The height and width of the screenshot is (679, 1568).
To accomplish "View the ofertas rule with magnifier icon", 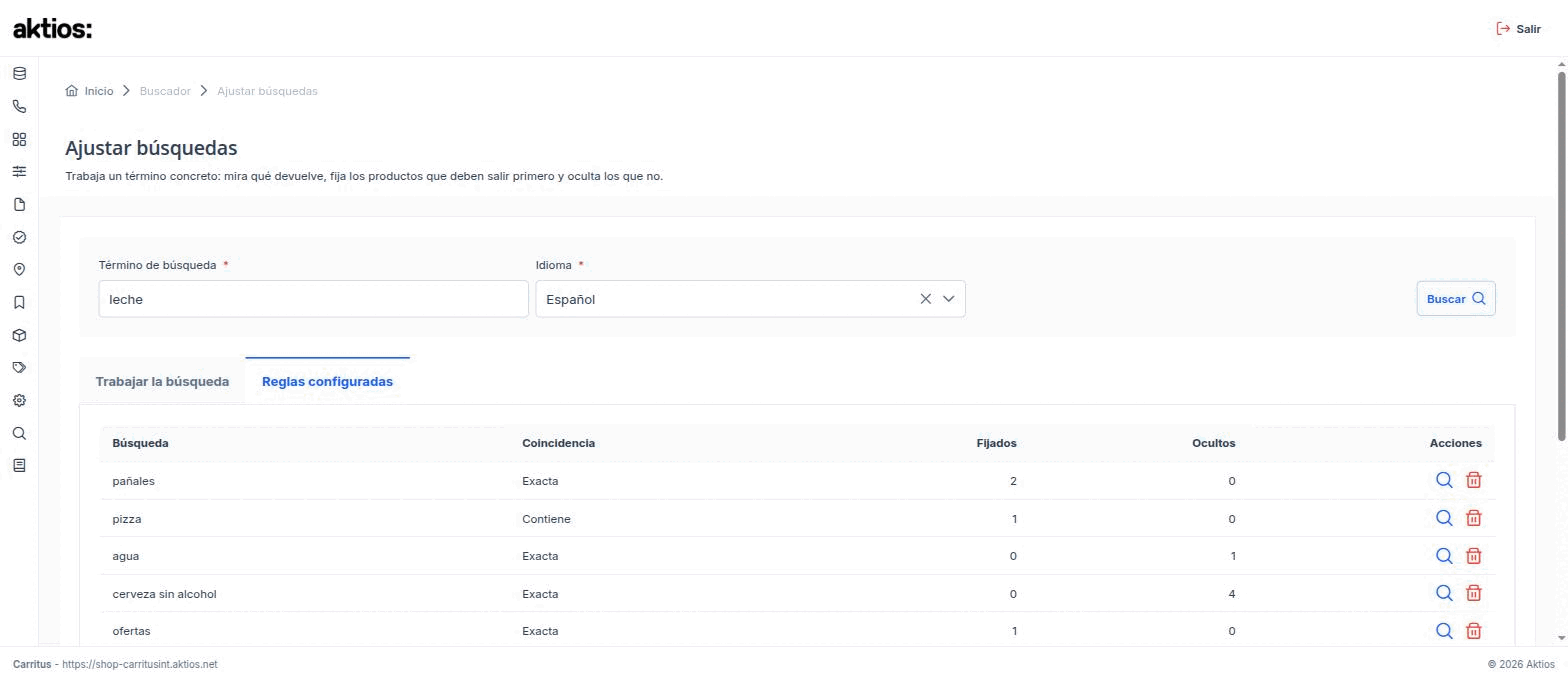I will coord(1444,631).
